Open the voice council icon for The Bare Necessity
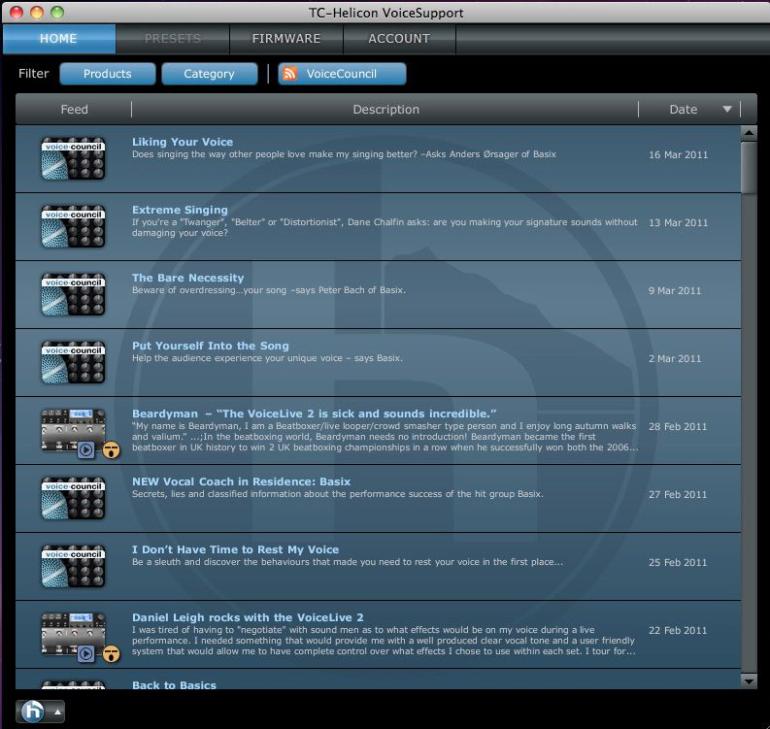 click(73, 294)
